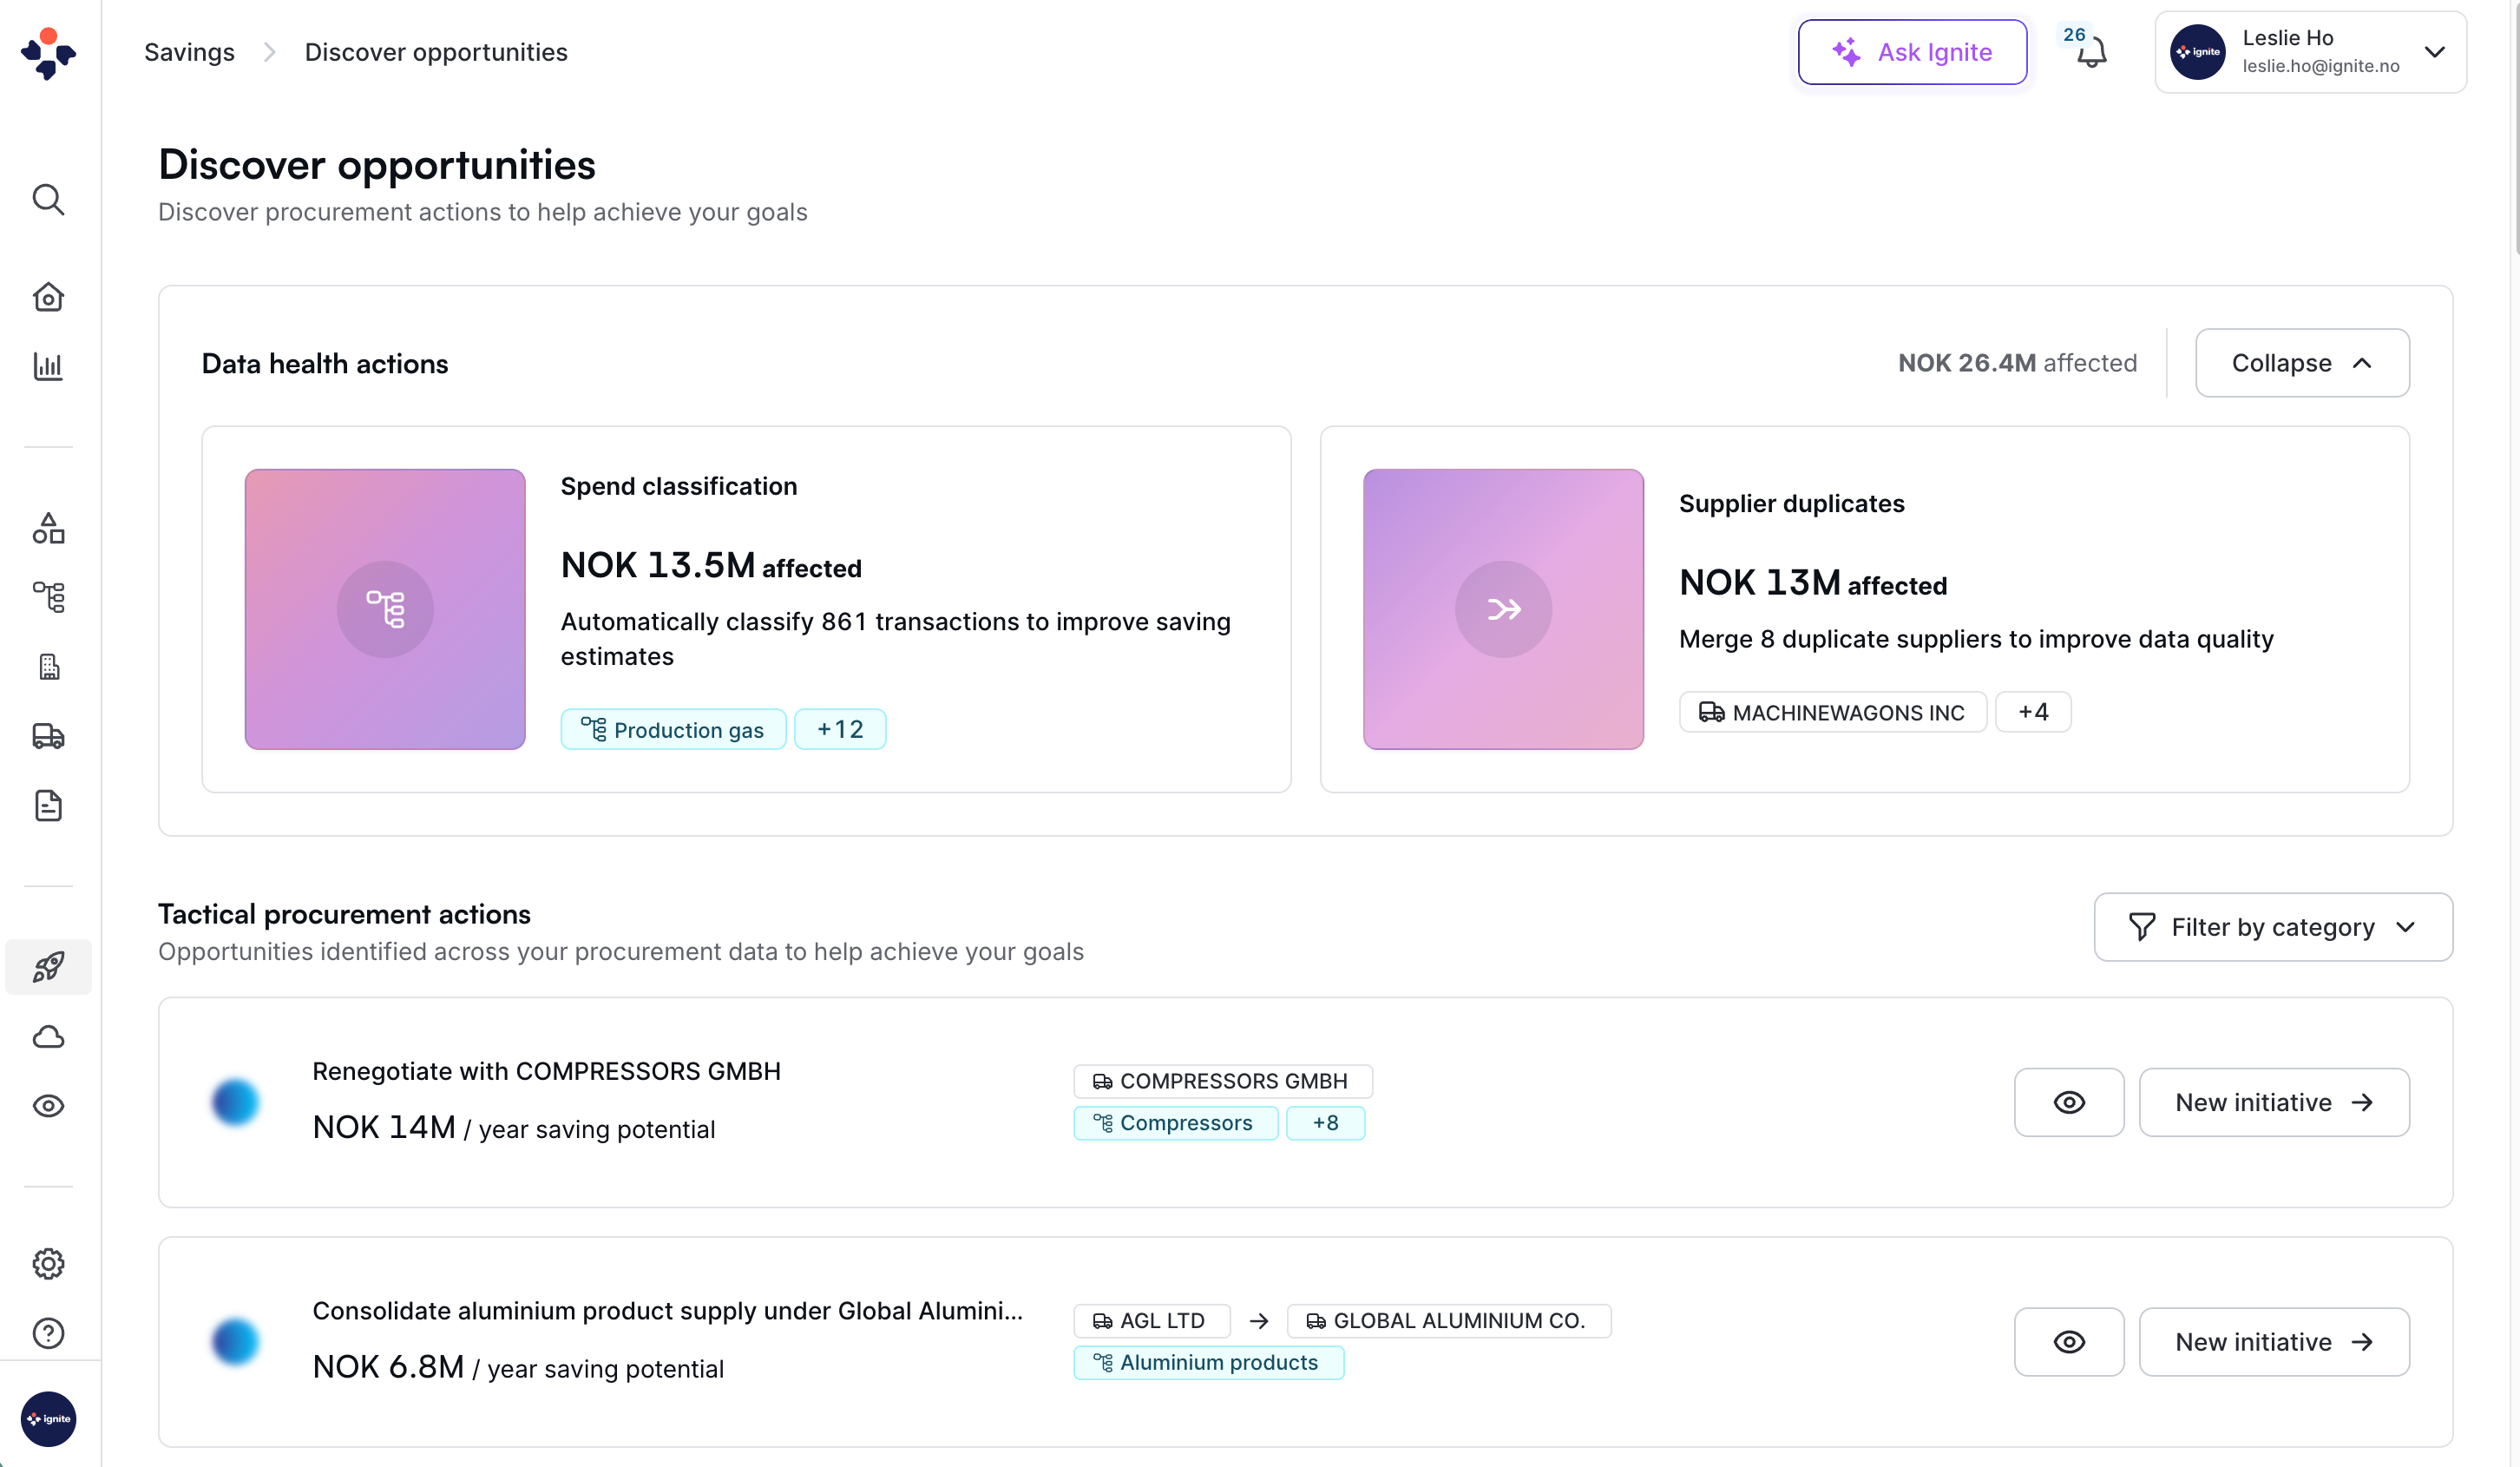Click the truck suppliers icon in sidebar
This screenshot has height=1467, width=2520.
click(48, 736)
